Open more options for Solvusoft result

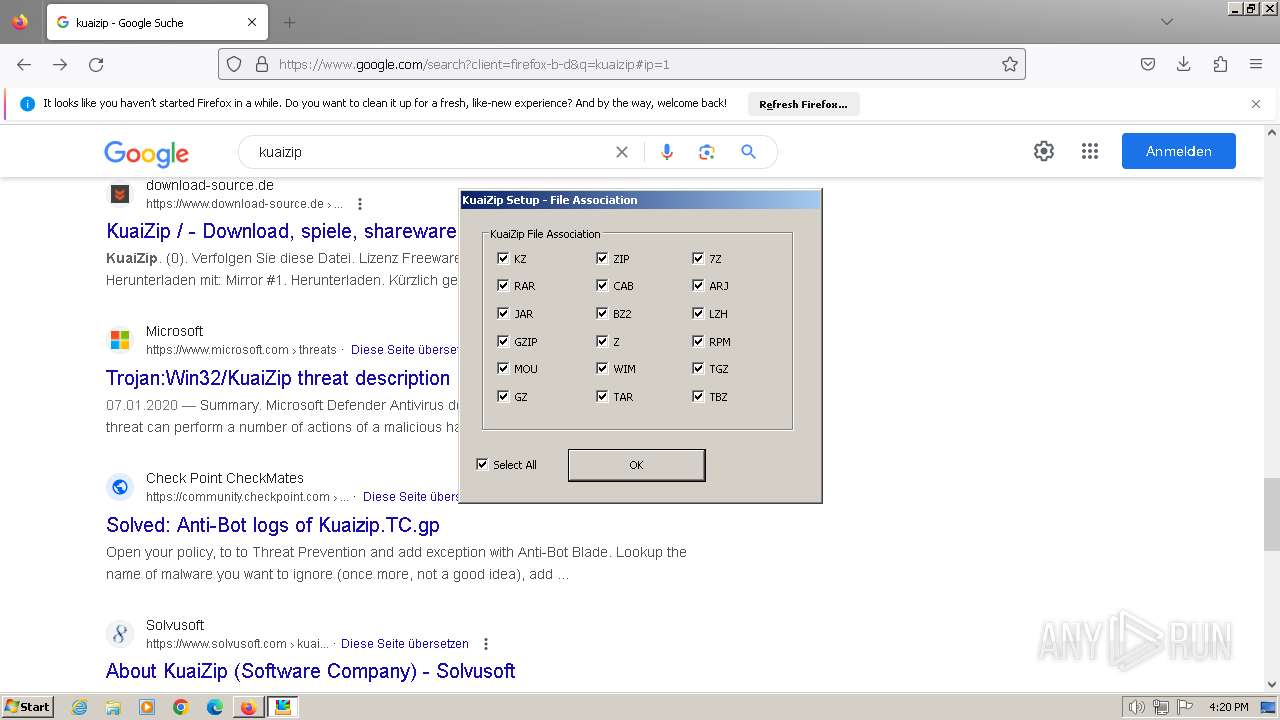pos(486,644)
